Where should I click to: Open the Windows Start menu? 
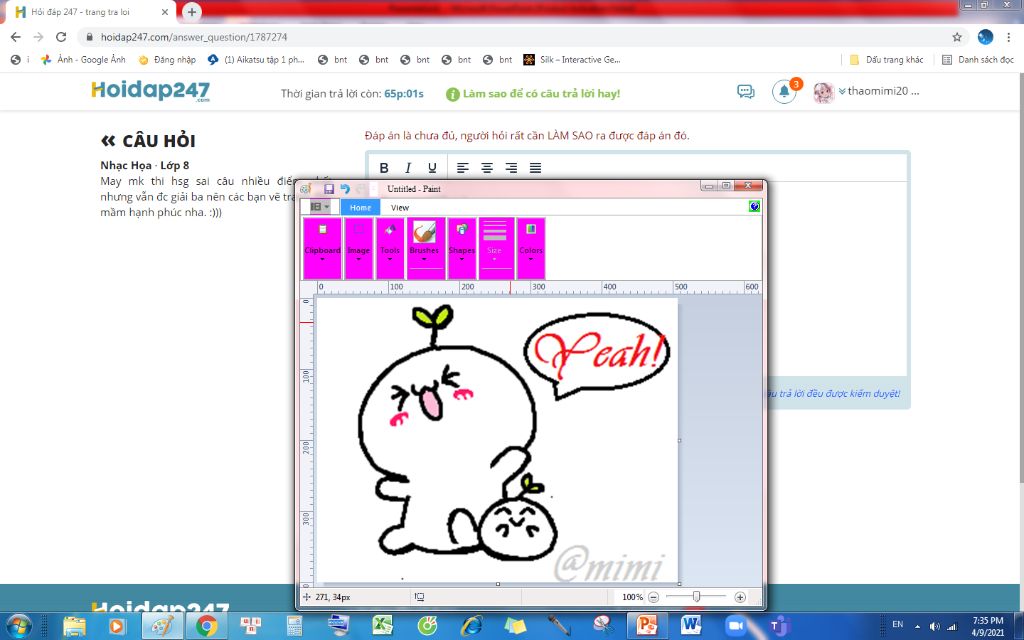point(19,625)
